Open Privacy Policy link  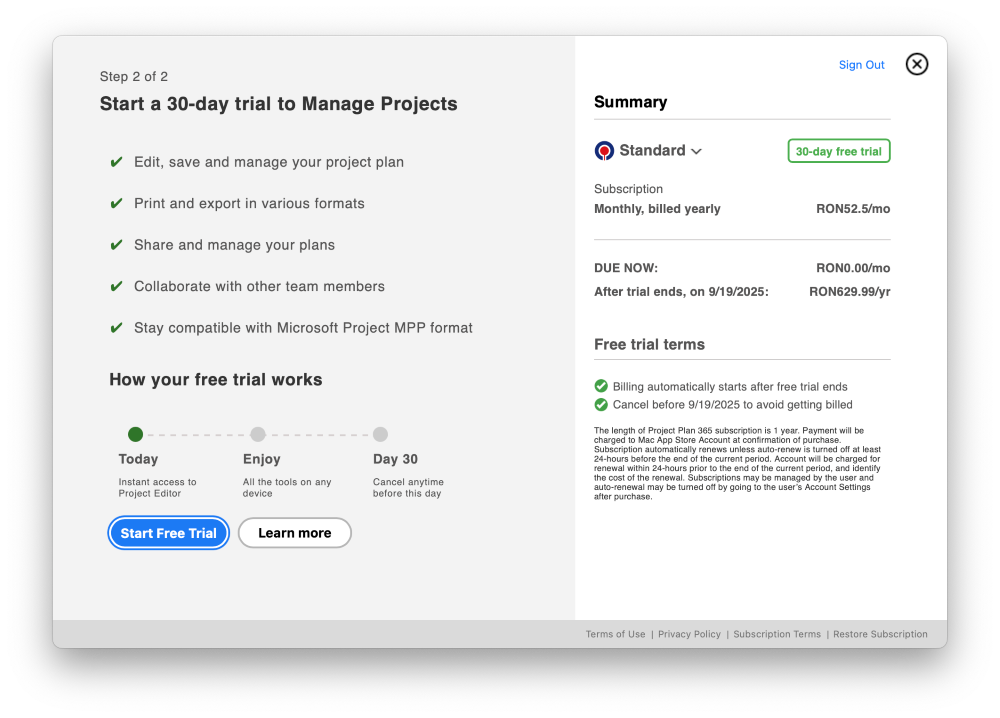coord(689,634)
